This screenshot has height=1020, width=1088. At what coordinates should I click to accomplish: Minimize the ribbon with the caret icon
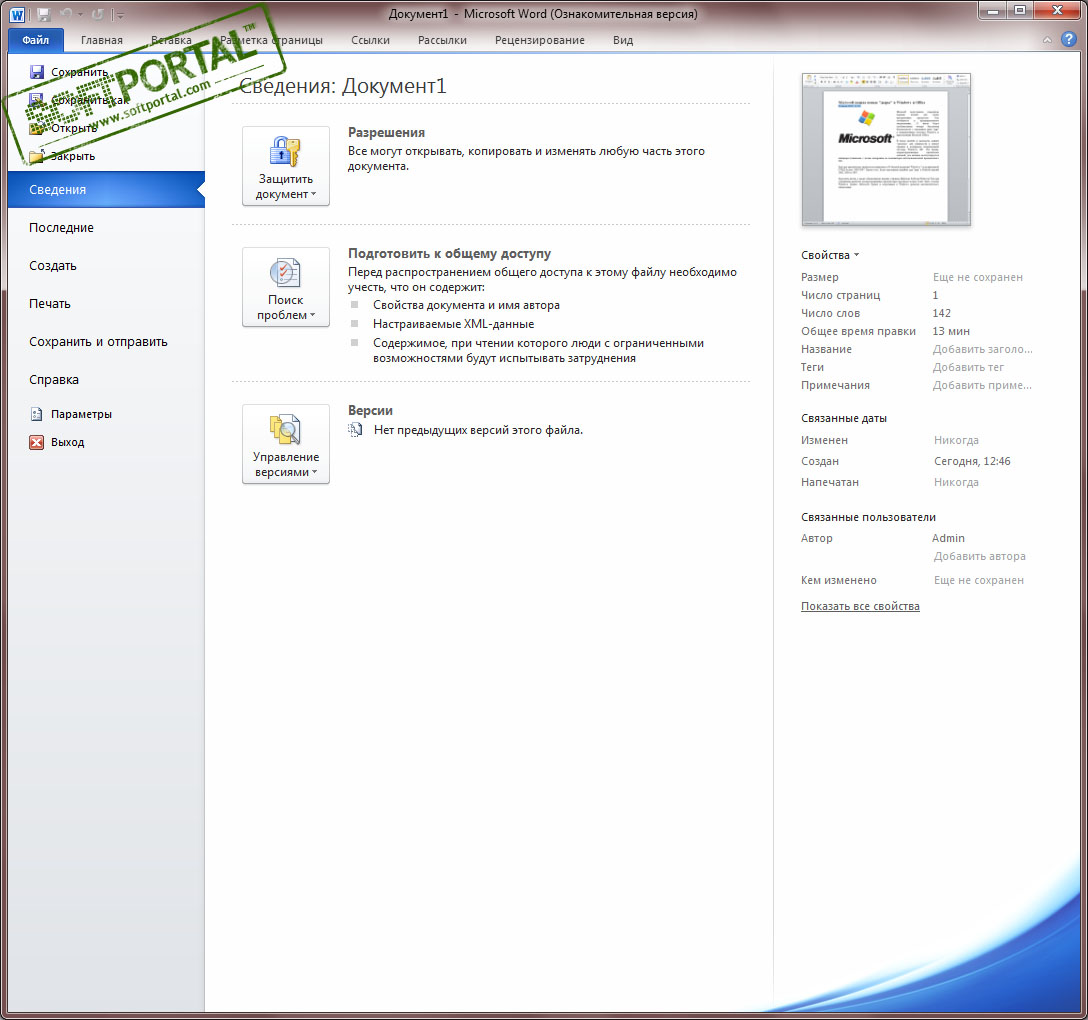pos(1047,40)
